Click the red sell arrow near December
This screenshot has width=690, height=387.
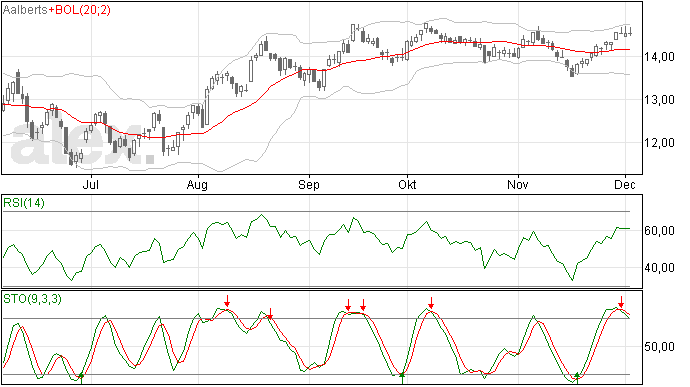621,302
